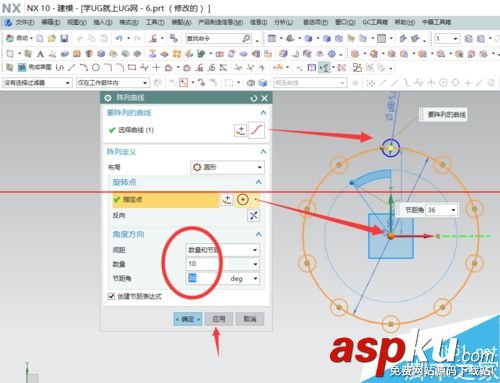
Task: Click the arc center snap point icon
Action: 443,83
